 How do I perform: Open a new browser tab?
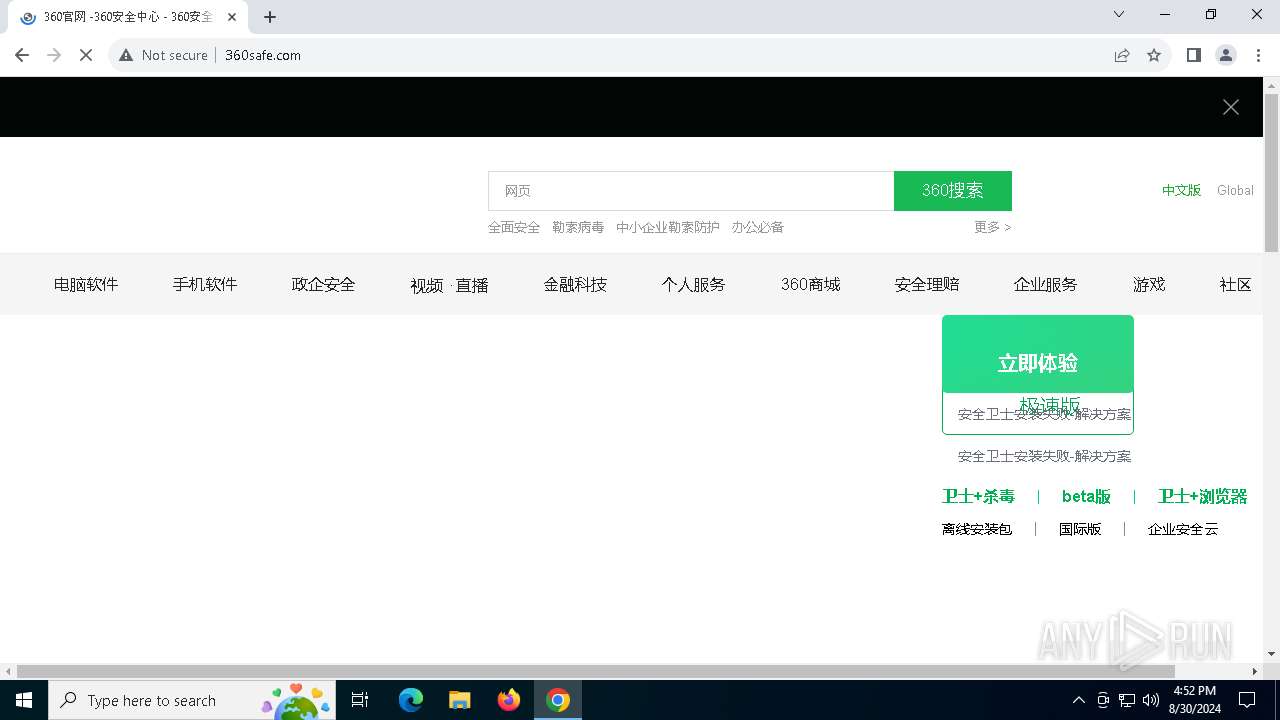click(x=270, y=17)
